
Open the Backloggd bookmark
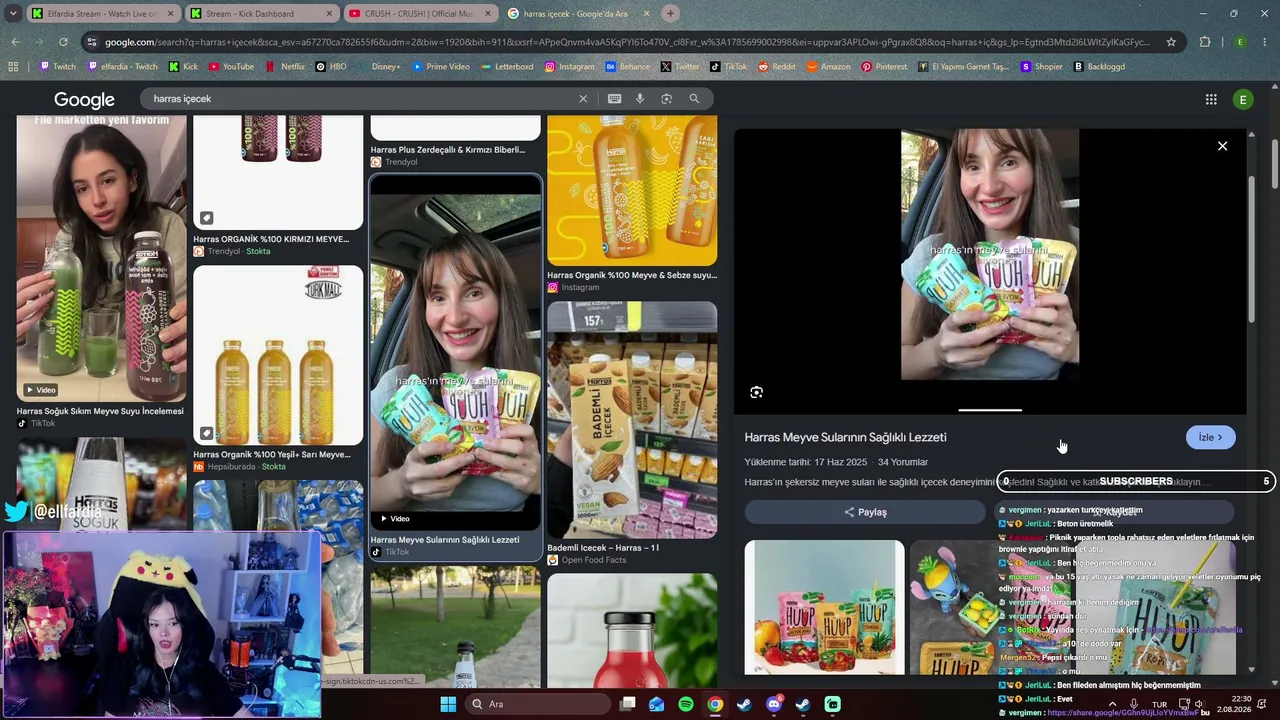pyautogui.click(x=1100, y=67)
